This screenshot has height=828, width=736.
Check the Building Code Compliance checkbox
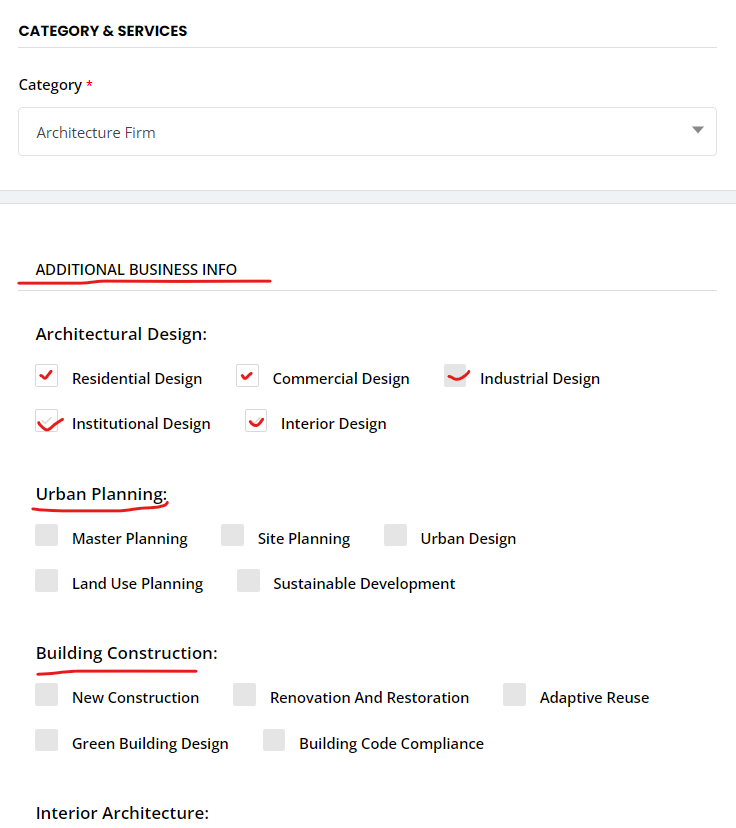point(274,740)
